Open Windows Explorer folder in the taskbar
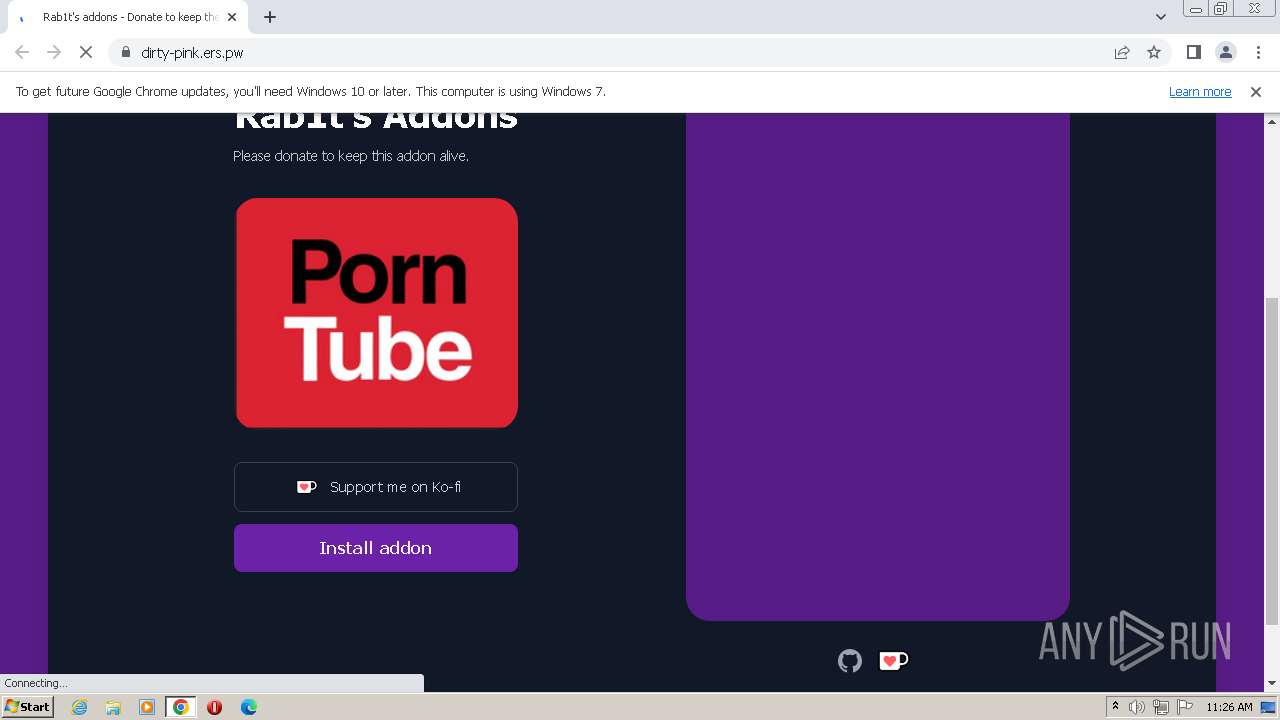 (x=113, y=707)
